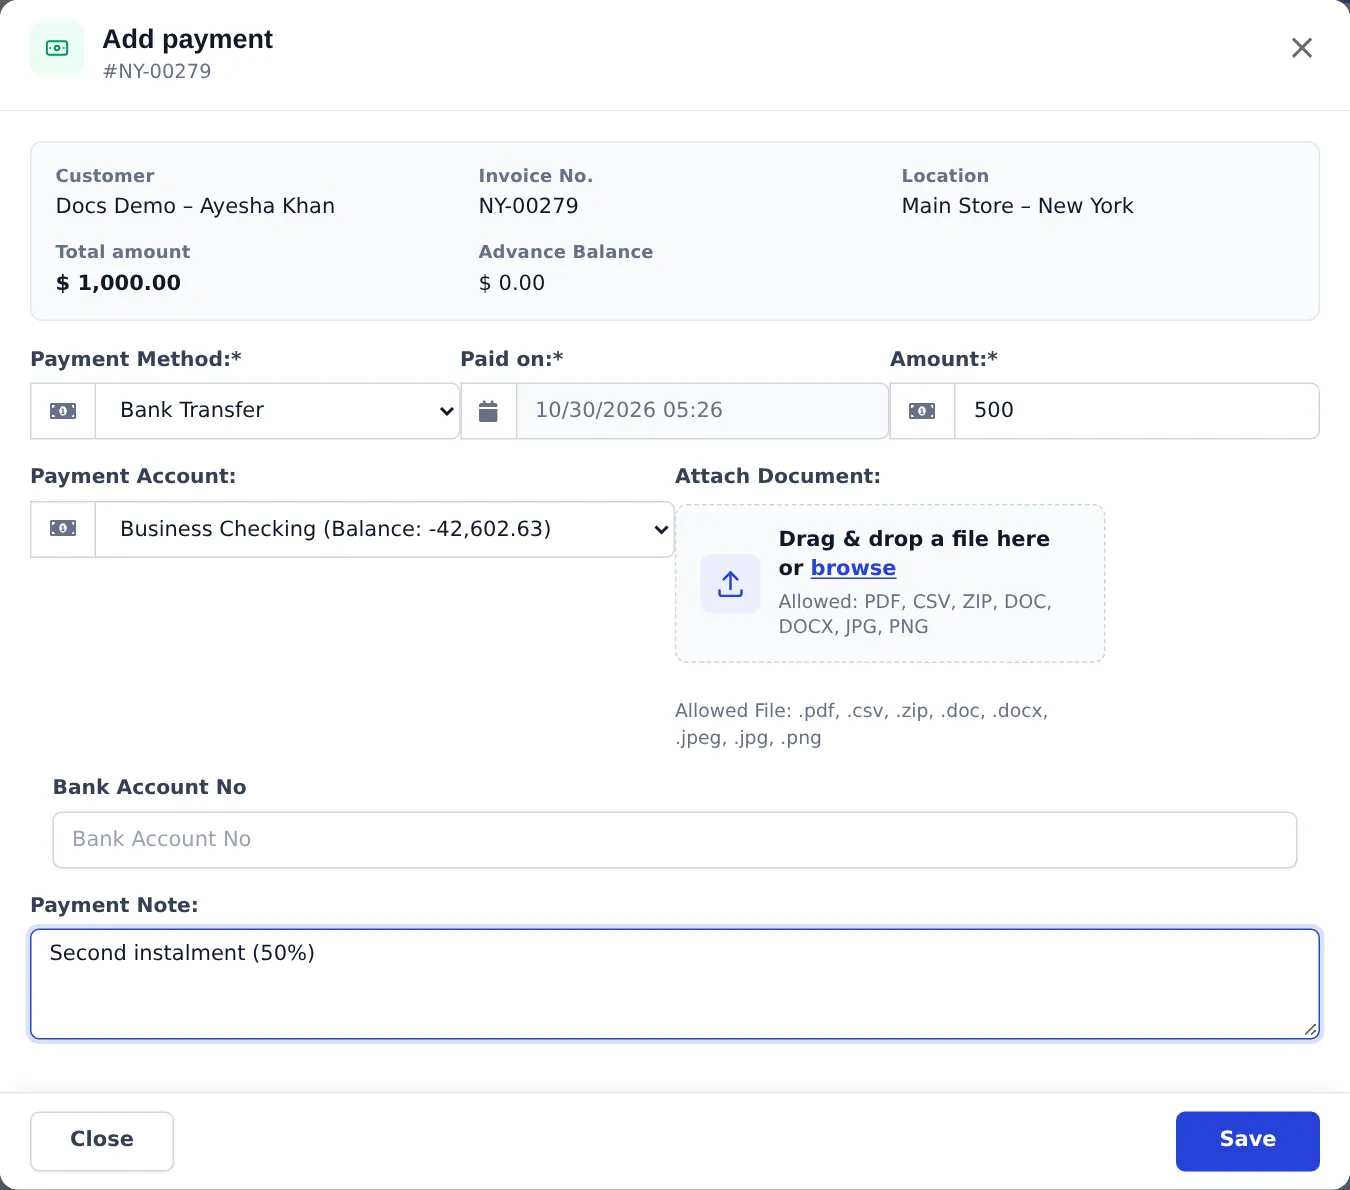Open the Payment Account dropdown showing Business Checking
This screenshot has height=1190, width=1350.
[x=385, y=529]
